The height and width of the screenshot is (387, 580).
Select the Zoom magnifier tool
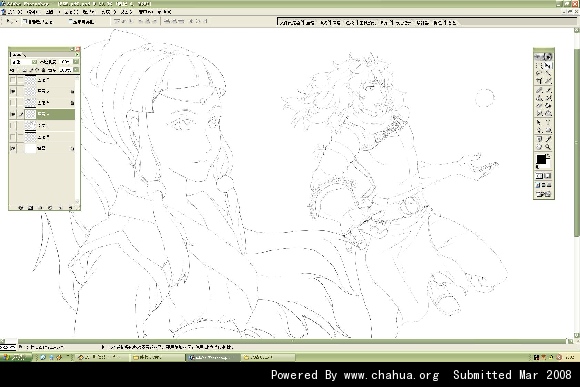click(x=548, y=147)
